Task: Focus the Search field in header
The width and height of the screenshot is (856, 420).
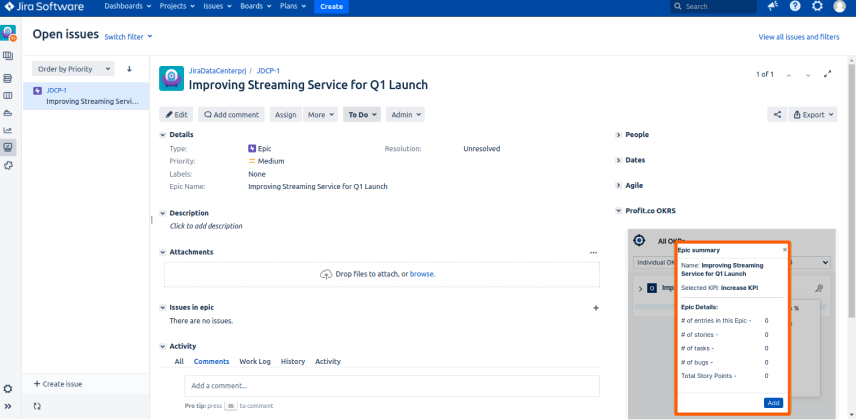Action: point(713,7)
